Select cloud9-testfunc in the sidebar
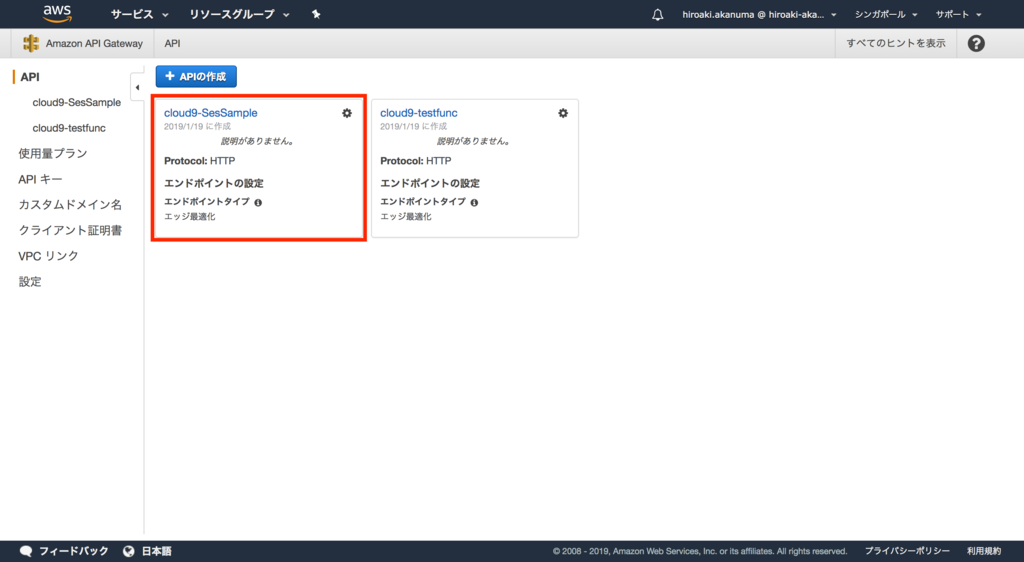This screenshot has width=1024, height=562. pos(69,128)
